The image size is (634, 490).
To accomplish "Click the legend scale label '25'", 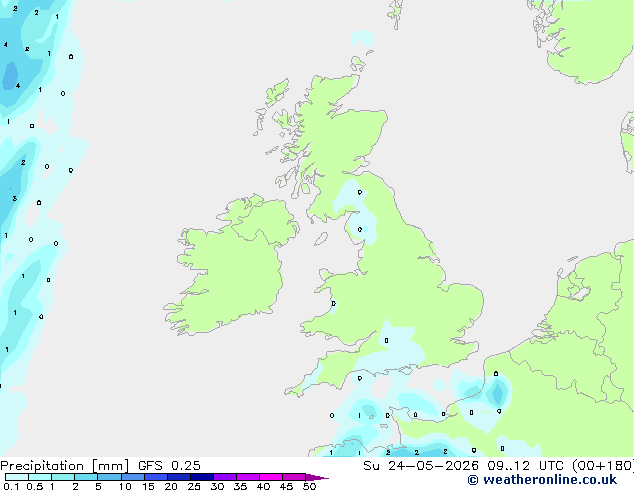I will coord(194,486).
